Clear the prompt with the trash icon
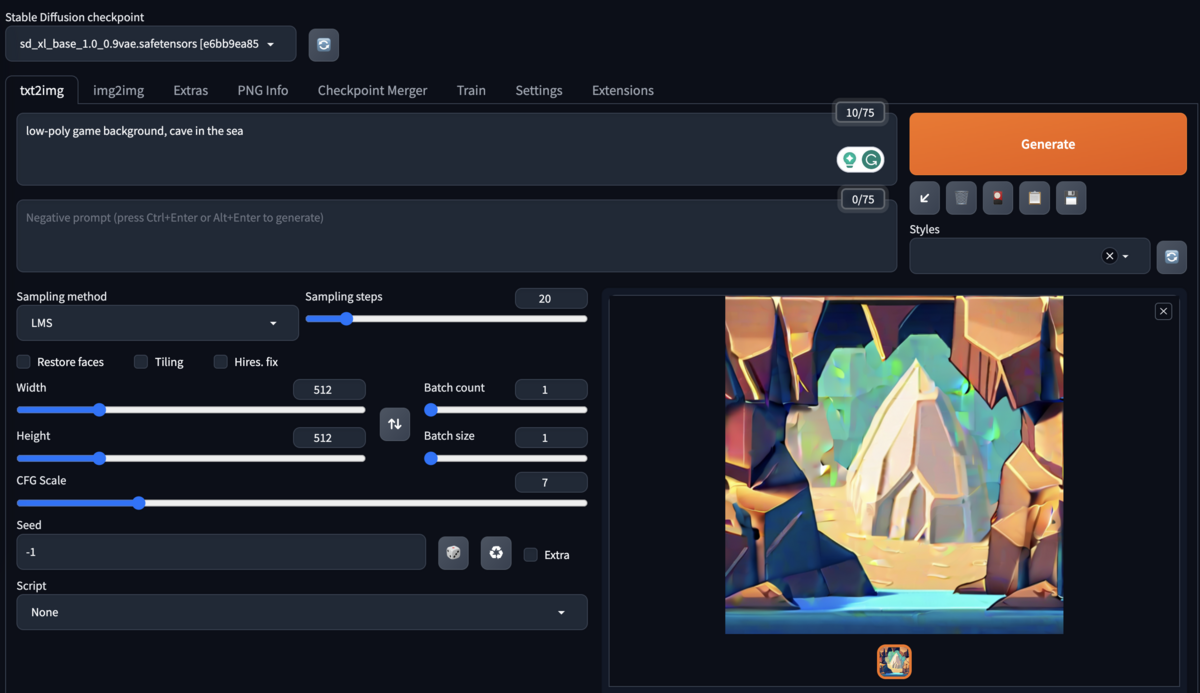Screen dimensions: 1200x693 pos(961,197)
